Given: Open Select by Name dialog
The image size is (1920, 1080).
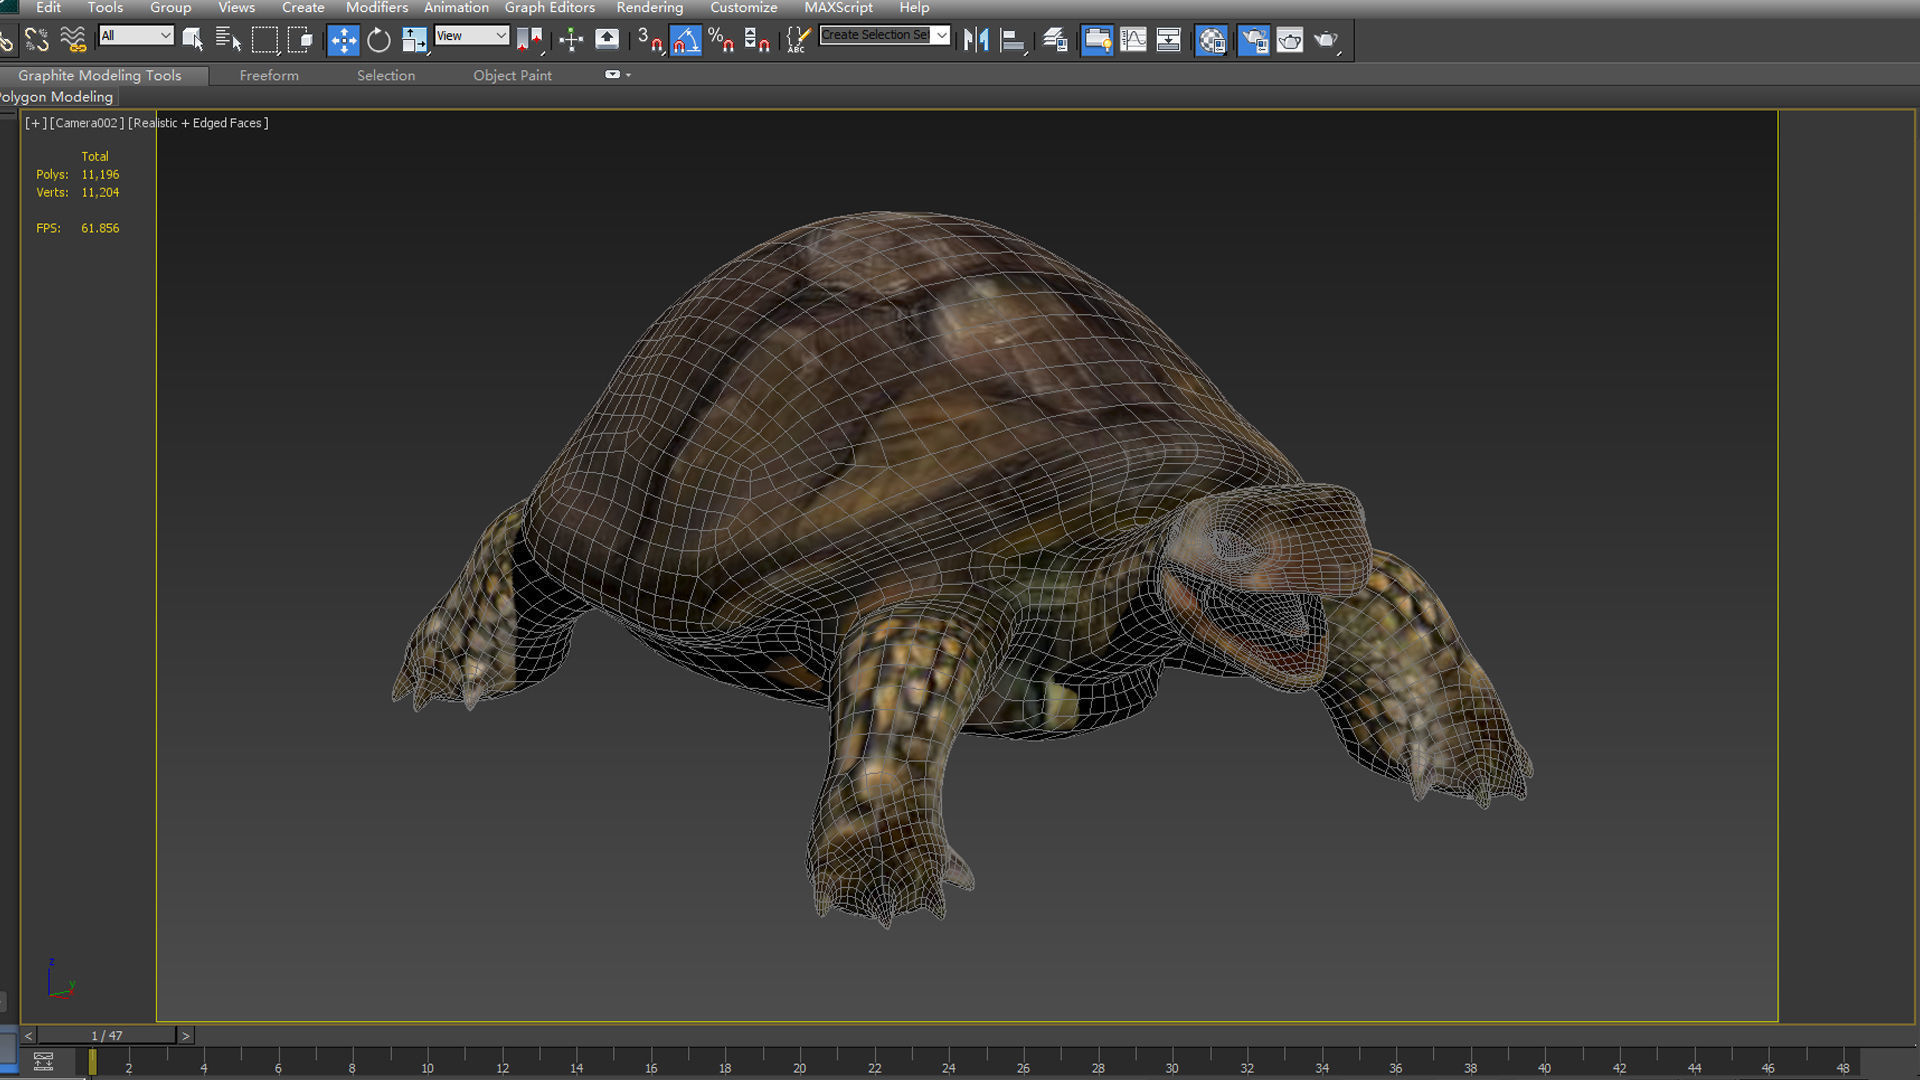Looking at the screenshot, I should click(228, 40).
